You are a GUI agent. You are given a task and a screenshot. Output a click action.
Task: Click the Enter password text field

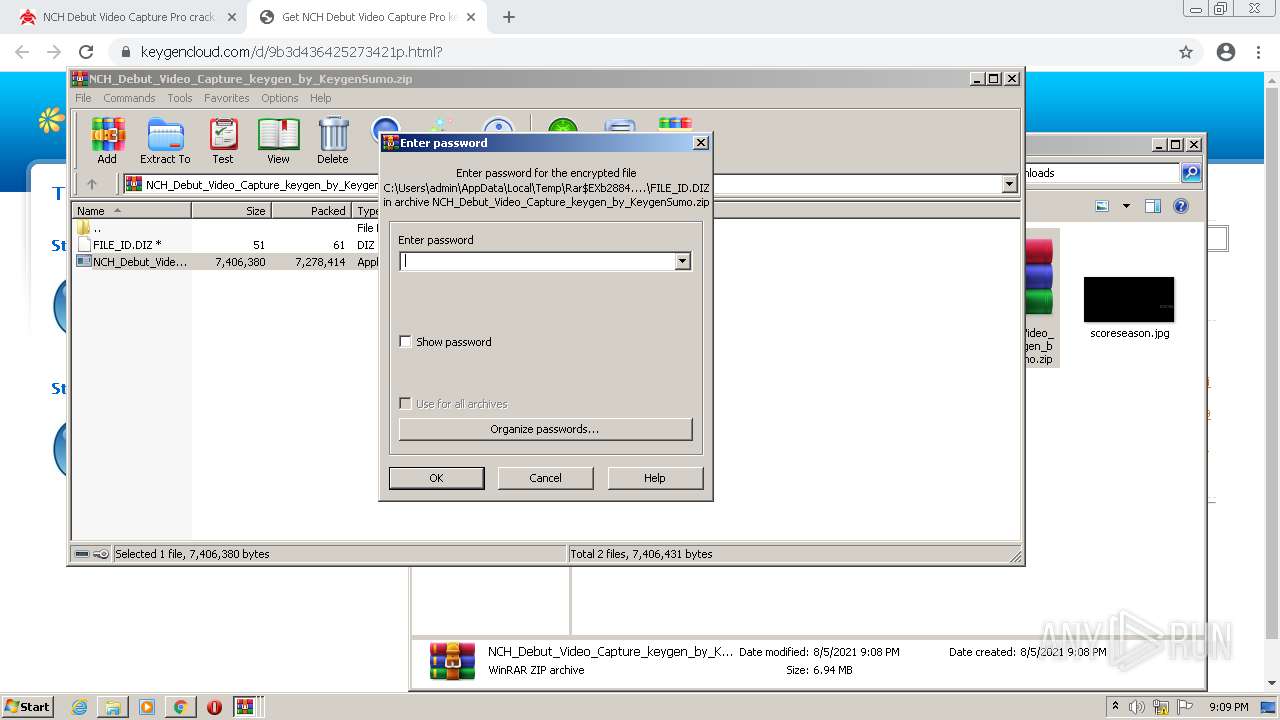pos(538,261)
